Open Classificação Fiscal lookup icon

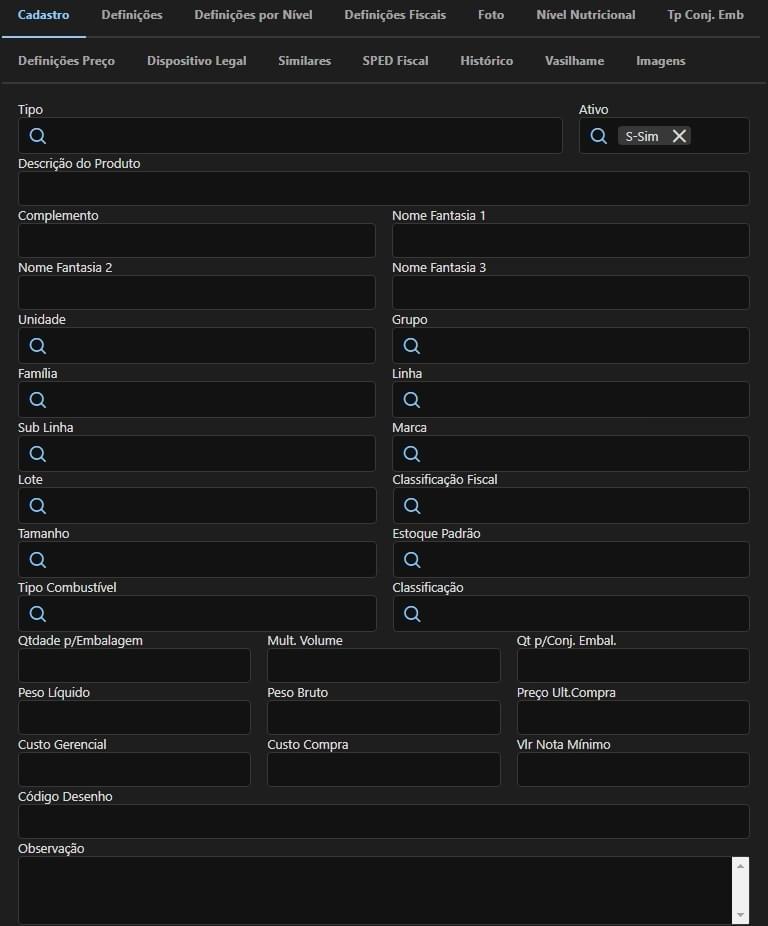(x=412, y=506)
